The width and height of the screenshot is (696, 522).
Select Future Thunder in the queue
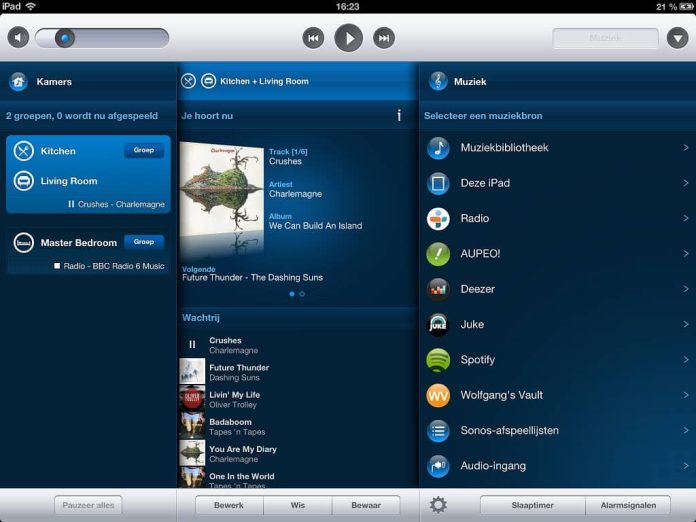point(297,372)
